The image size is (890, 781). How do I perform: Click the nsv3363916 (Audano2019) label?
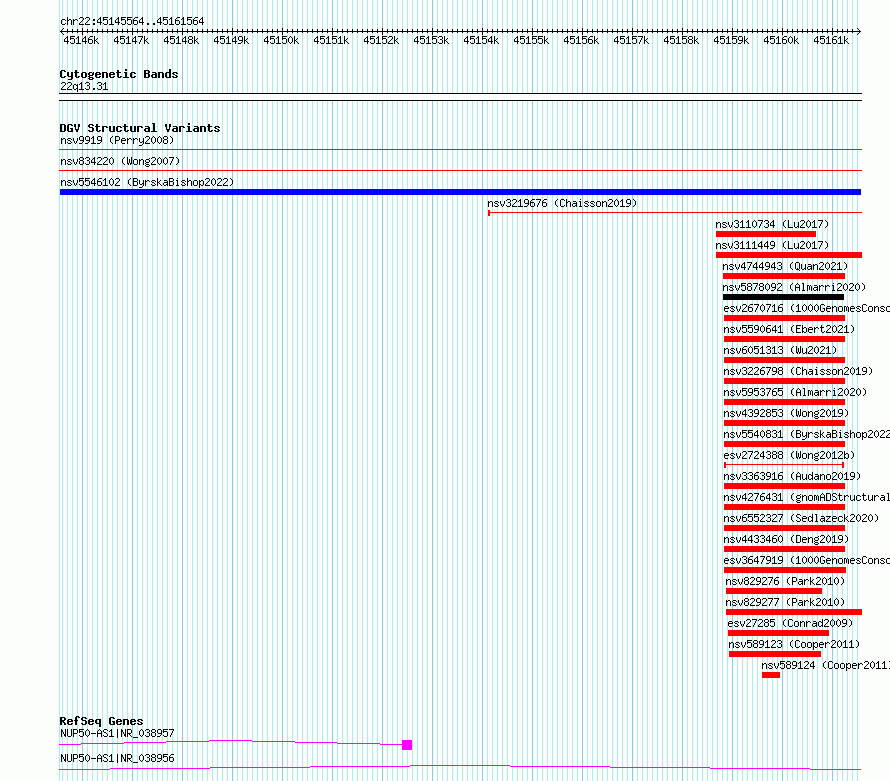click(792, 476)
